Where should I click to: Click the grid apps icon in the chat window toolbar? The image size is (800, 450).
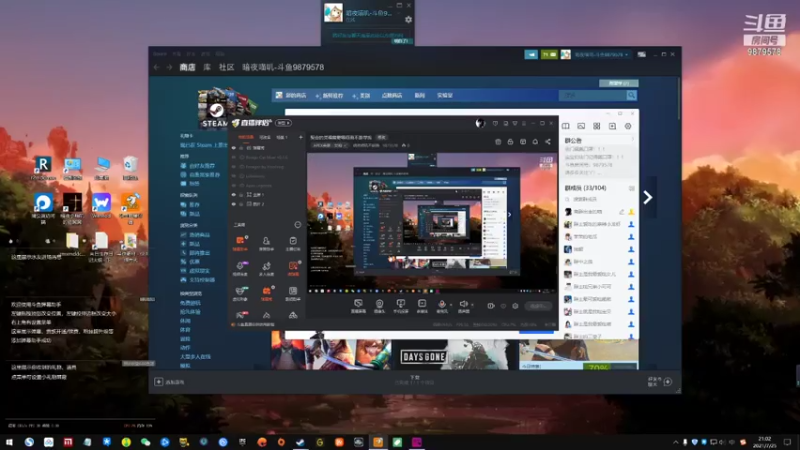click(x=596, y=126)
